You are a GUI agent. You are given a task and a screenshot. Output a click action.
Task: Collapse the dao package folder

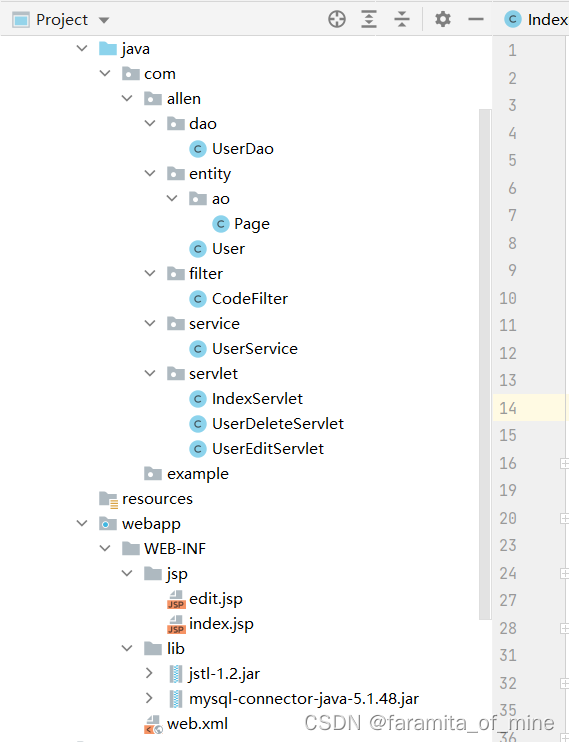(150, 124)
